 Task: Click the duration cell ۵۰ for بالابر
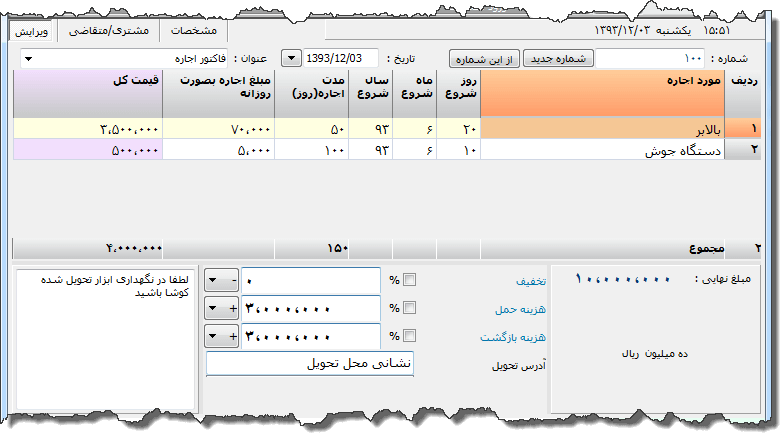tap(312, 128)
